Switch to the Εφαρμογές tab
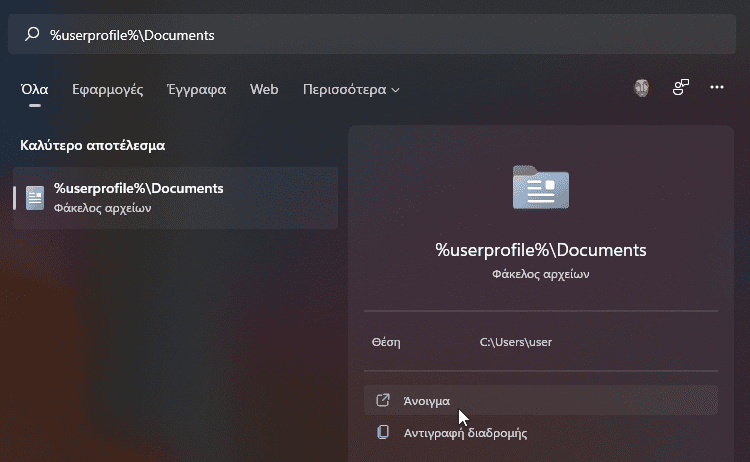The image size is (750, 462). pos(108,89)
